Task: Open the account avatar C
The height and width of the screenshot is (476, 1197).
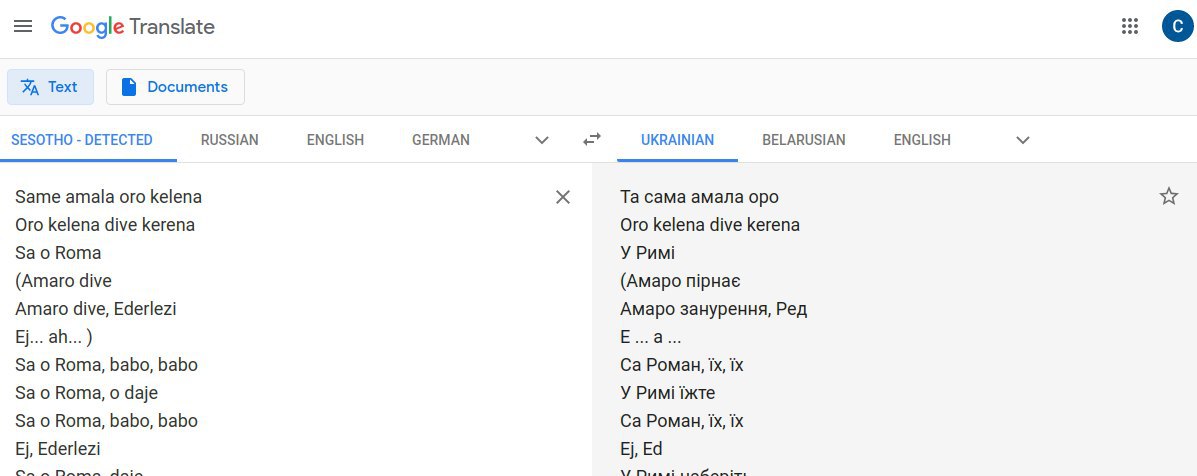Action: [1177, 27]
